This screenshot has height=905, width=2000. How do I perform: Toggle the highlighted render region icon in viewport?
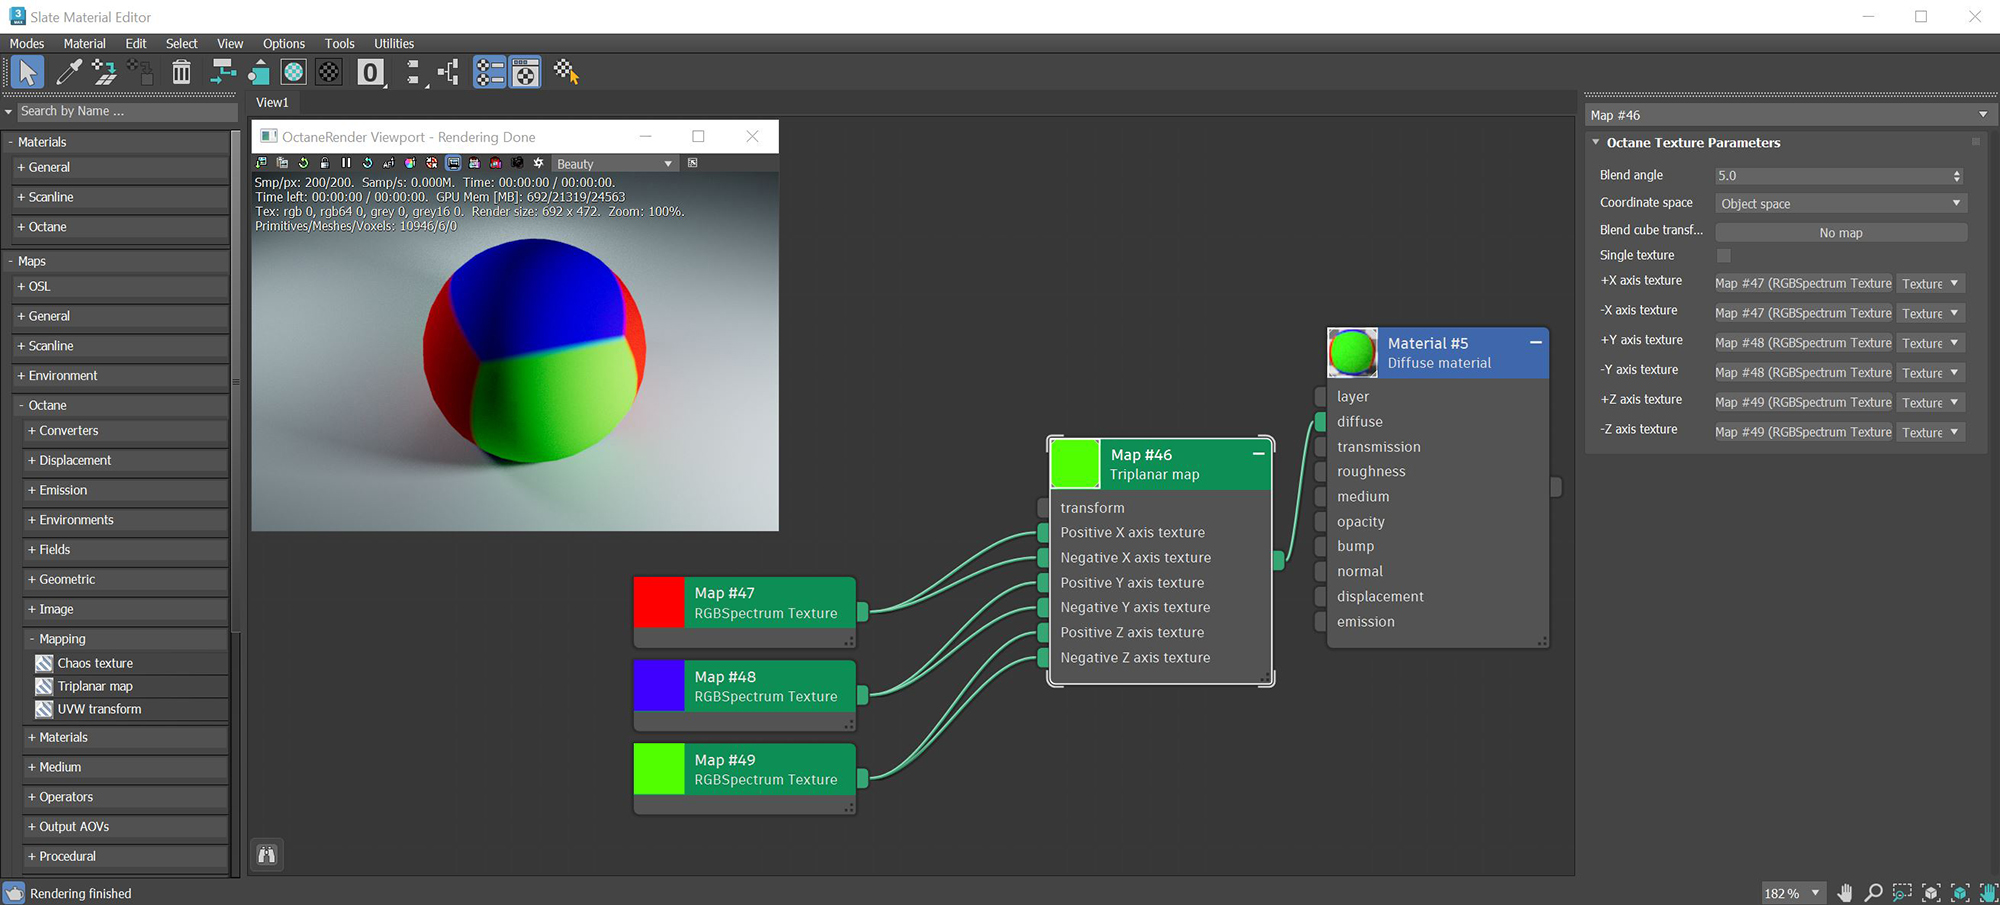pyautogui.click(x=453, y=163)
